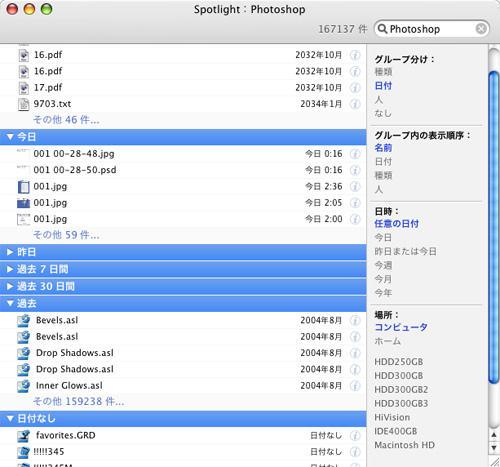Limit search to HDD250GB
Screen dimensions: 500x467
(x=399, y=362)
